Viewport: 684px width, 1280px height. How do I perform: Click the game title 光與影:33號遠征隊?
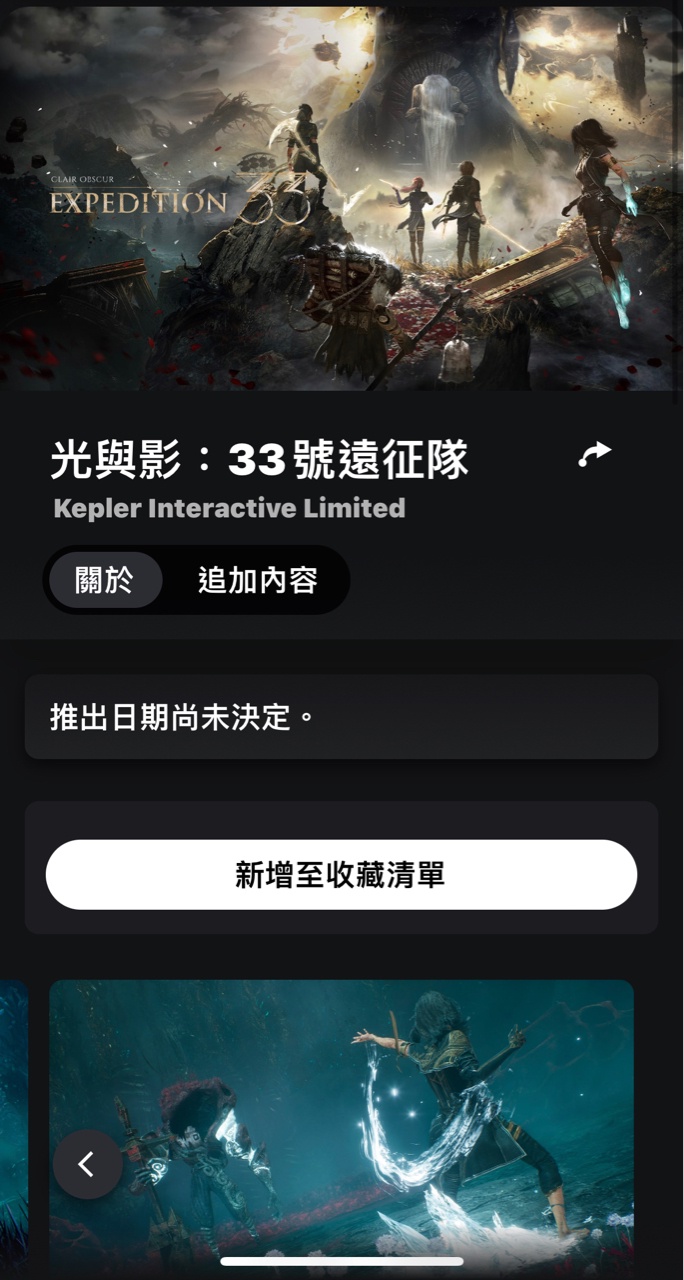(x=259, y=459)
